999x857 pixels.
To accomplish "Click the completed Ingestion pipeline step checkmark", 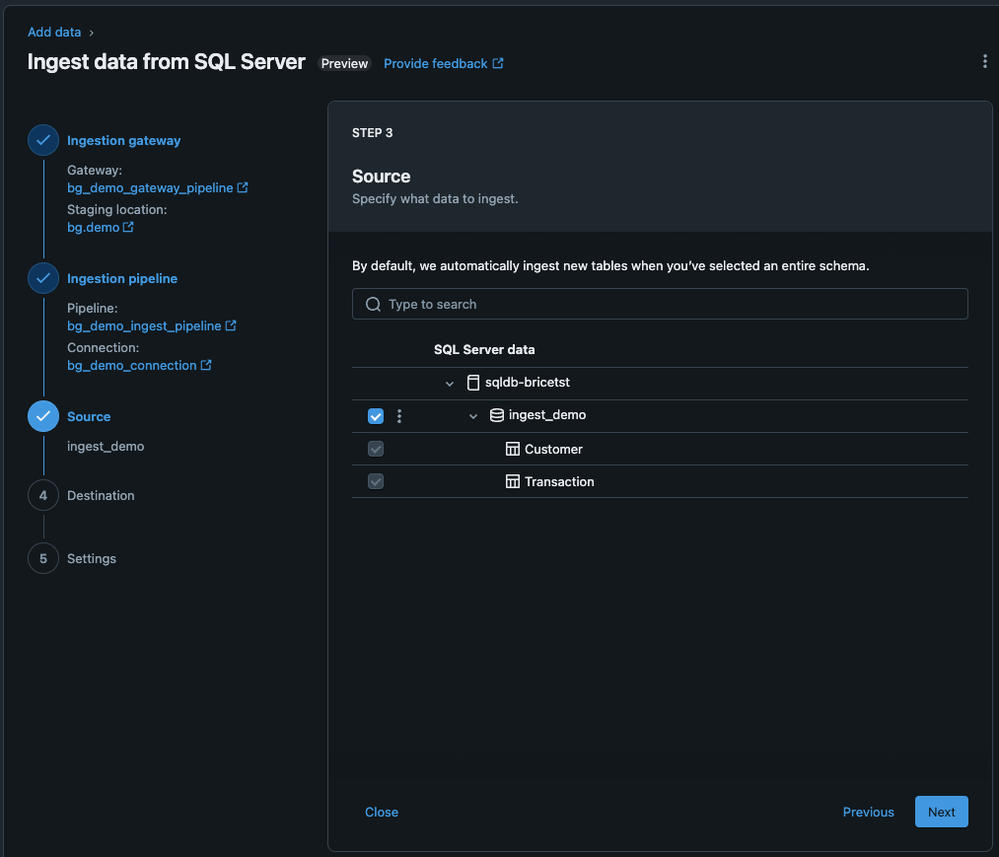I will tap(43, 278).
